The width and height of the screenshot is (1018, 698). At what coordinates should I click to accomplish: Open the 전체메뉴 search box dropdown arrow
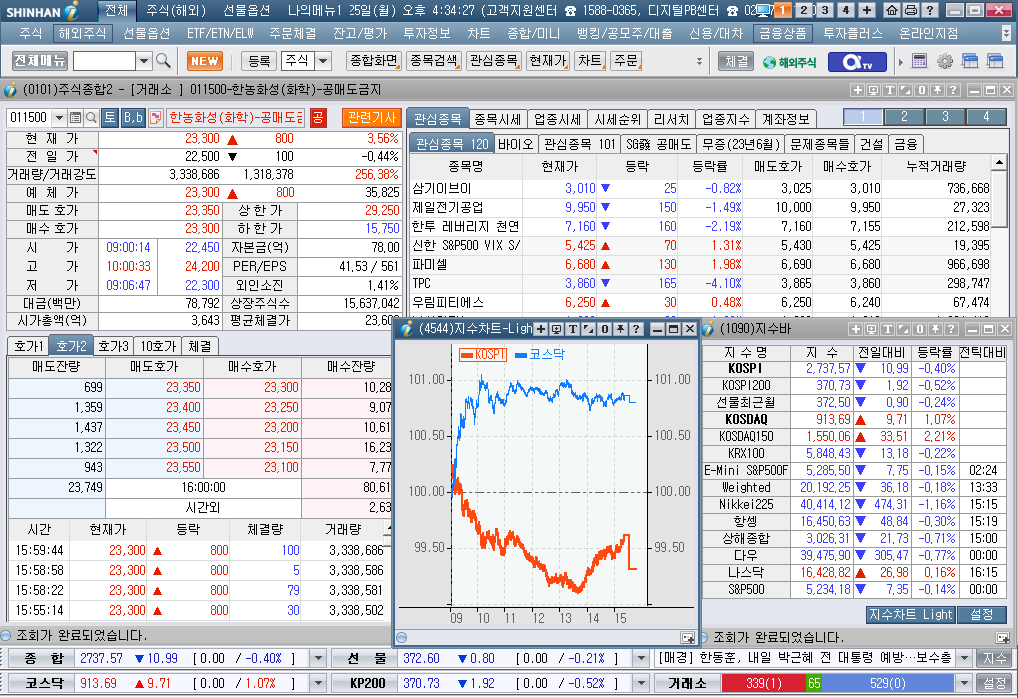pos(144,61)
